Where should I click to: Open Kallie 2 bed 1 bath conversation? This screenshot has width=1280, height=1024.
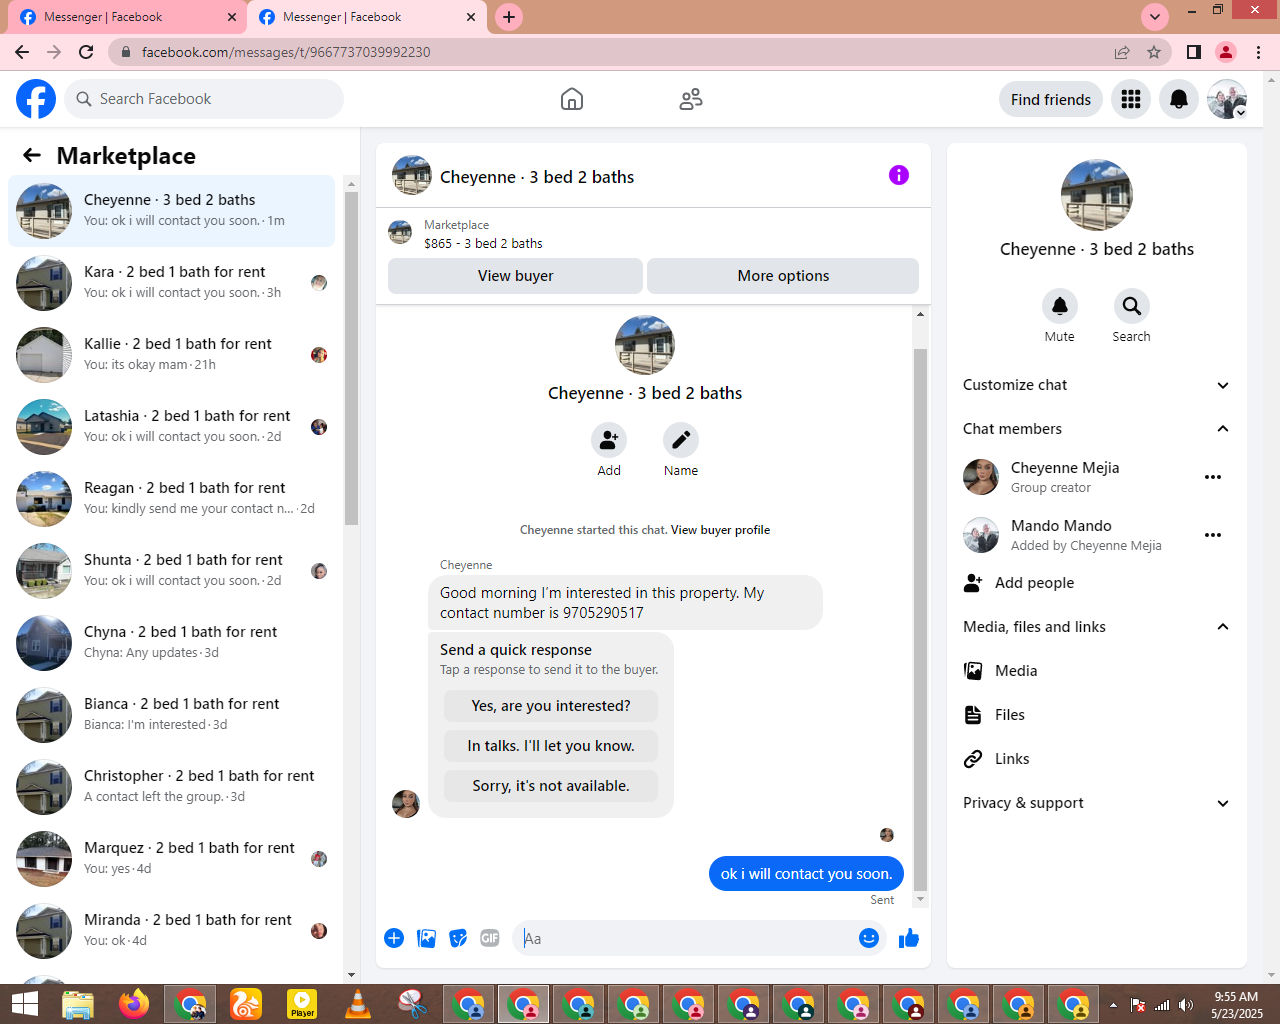[x=172, y=355]
